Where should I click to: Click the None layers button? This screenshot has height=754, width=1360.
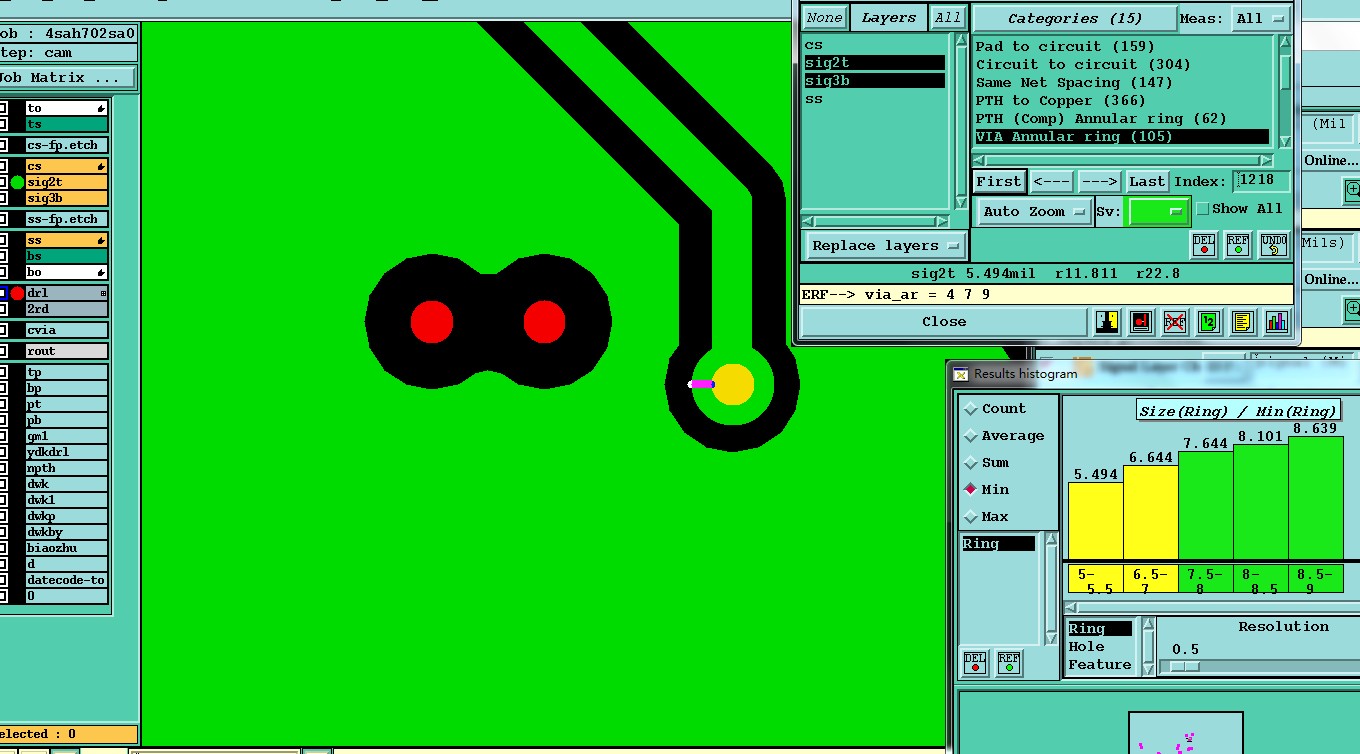click(x=824, y=18)
